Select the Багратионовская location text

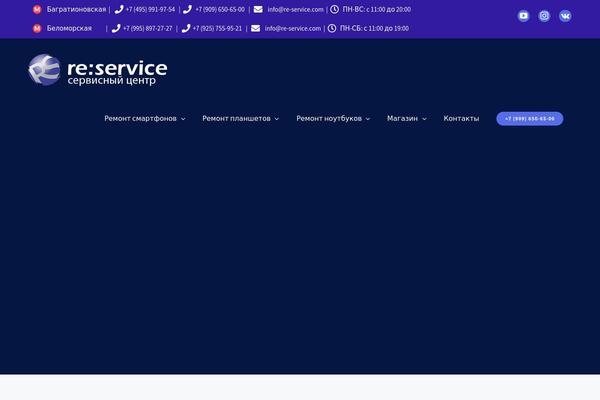click(x=76, y=10)
